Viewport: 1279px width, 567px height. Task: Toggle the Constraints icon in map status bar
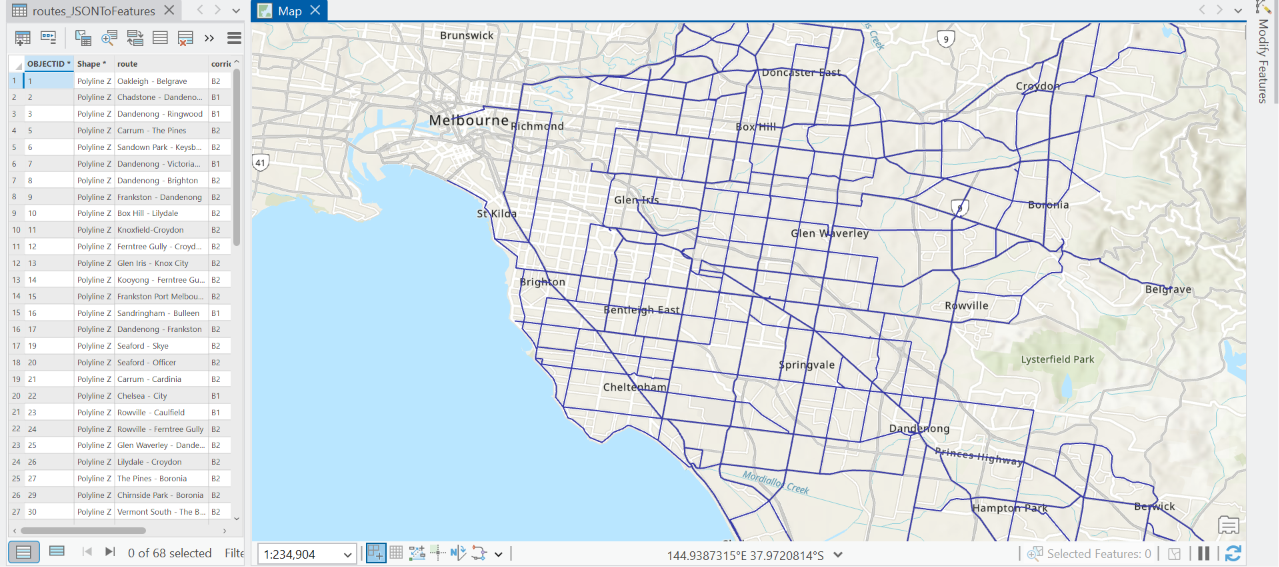417,553
